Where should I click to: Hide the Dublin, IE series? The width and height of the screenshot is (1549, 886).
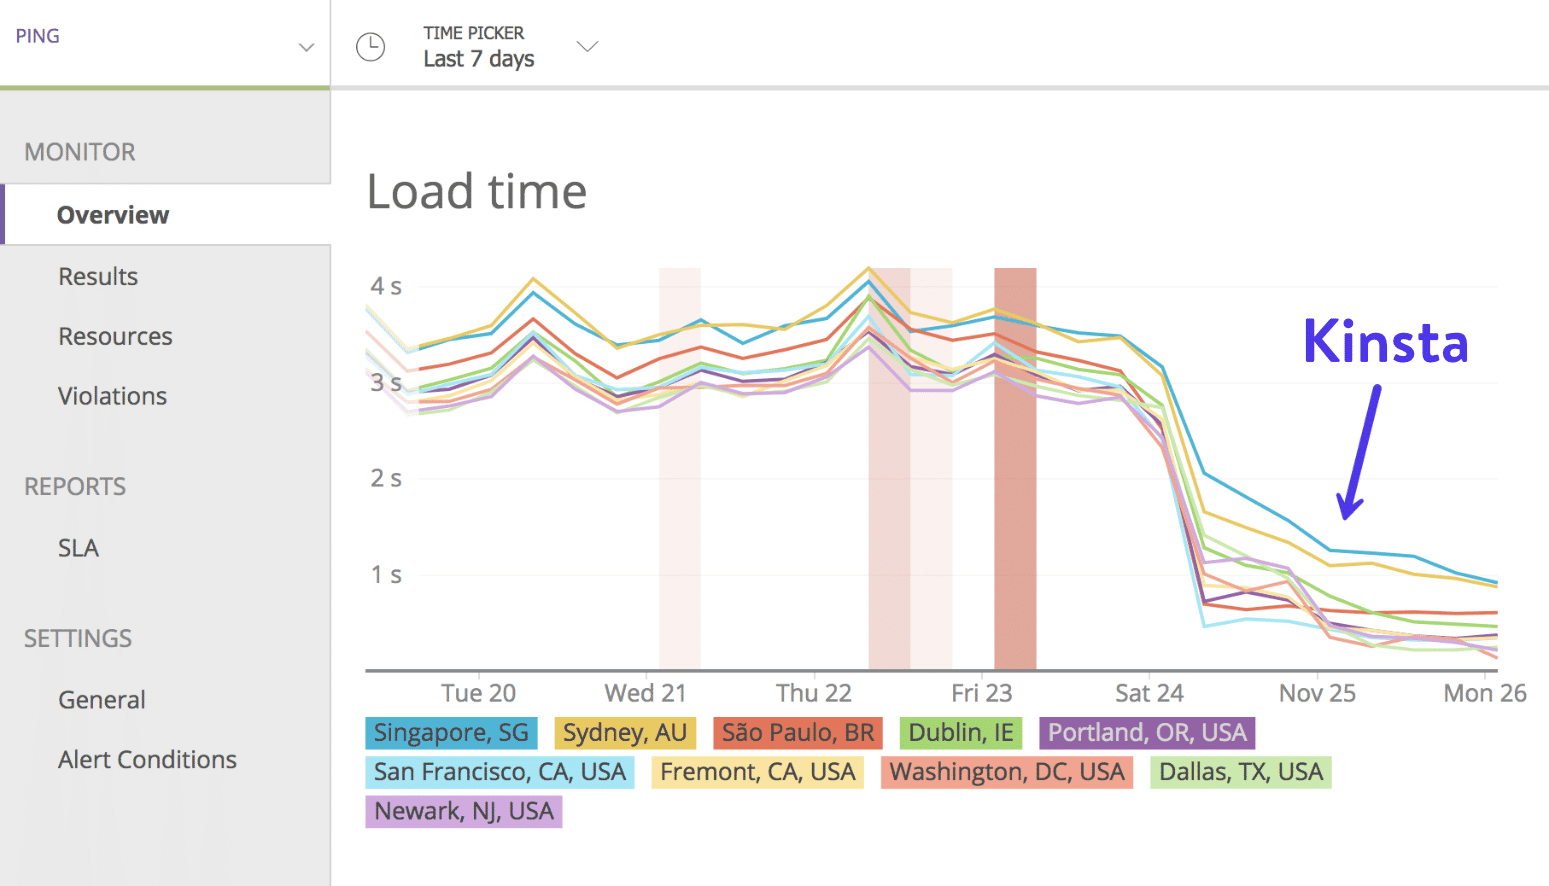point(960,733)
